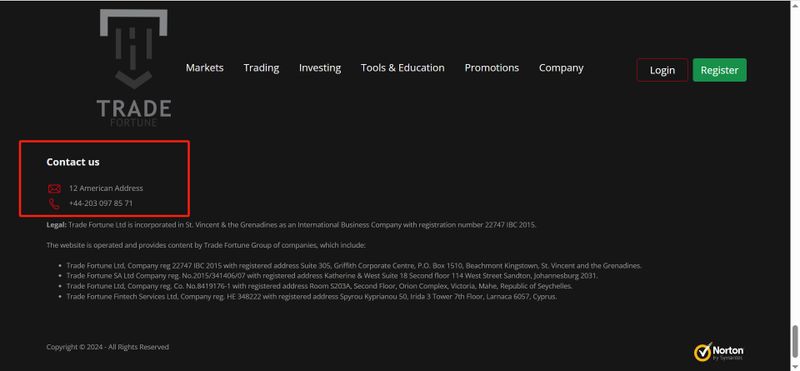This screenshot has width=800, height=371.
Task: Open the Promotions menu
Action: [x=491, y=68]
